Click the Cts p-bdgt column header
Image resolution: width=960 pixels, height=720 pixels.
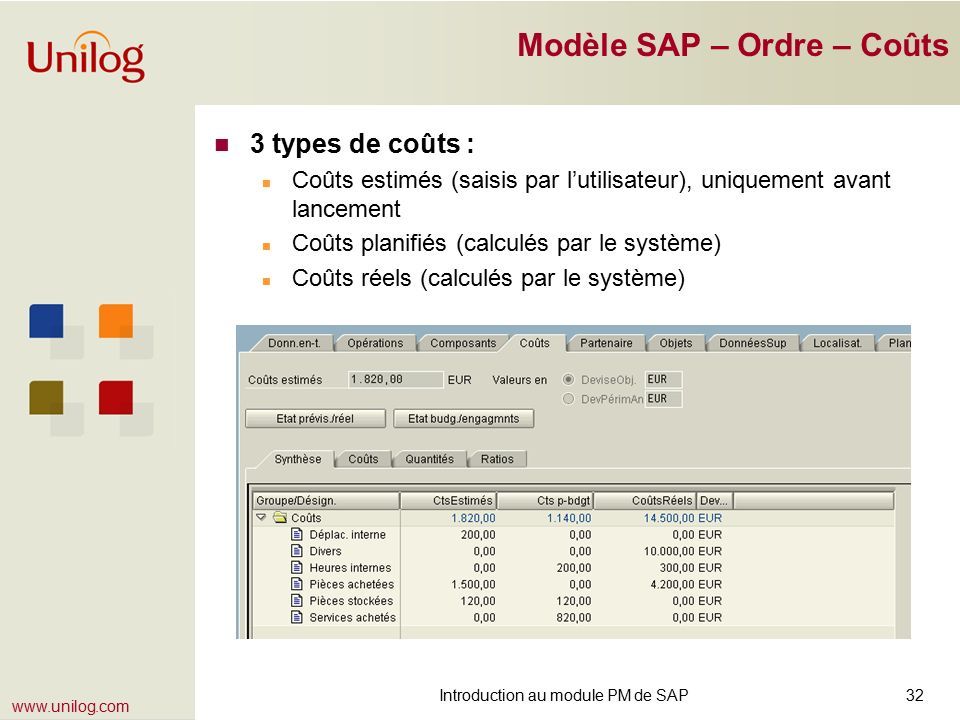(x=545, y=501)
